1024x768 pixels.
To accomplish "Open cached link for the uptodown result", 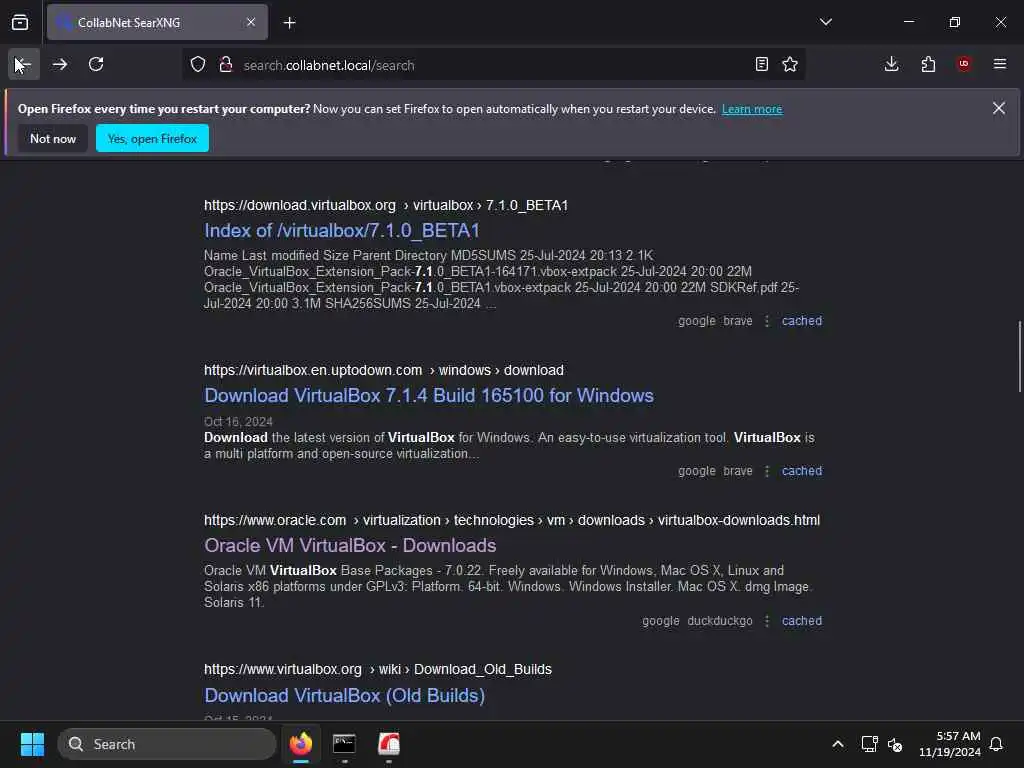I will [x=802, y=471].
